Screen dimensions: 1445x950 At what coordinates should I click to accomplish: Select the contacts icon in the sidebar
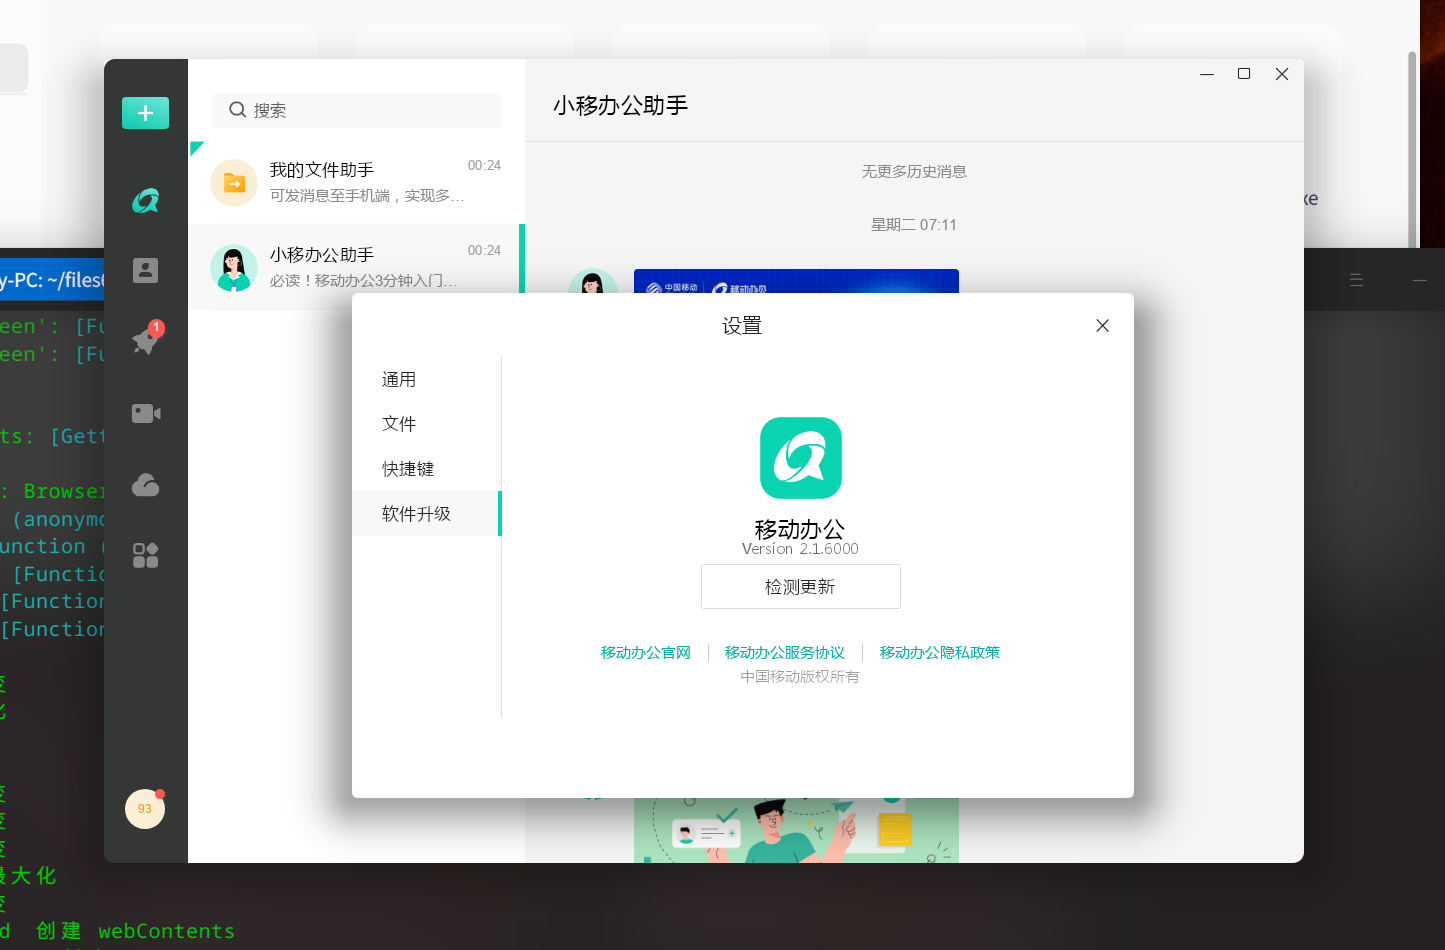pos(145,269)
